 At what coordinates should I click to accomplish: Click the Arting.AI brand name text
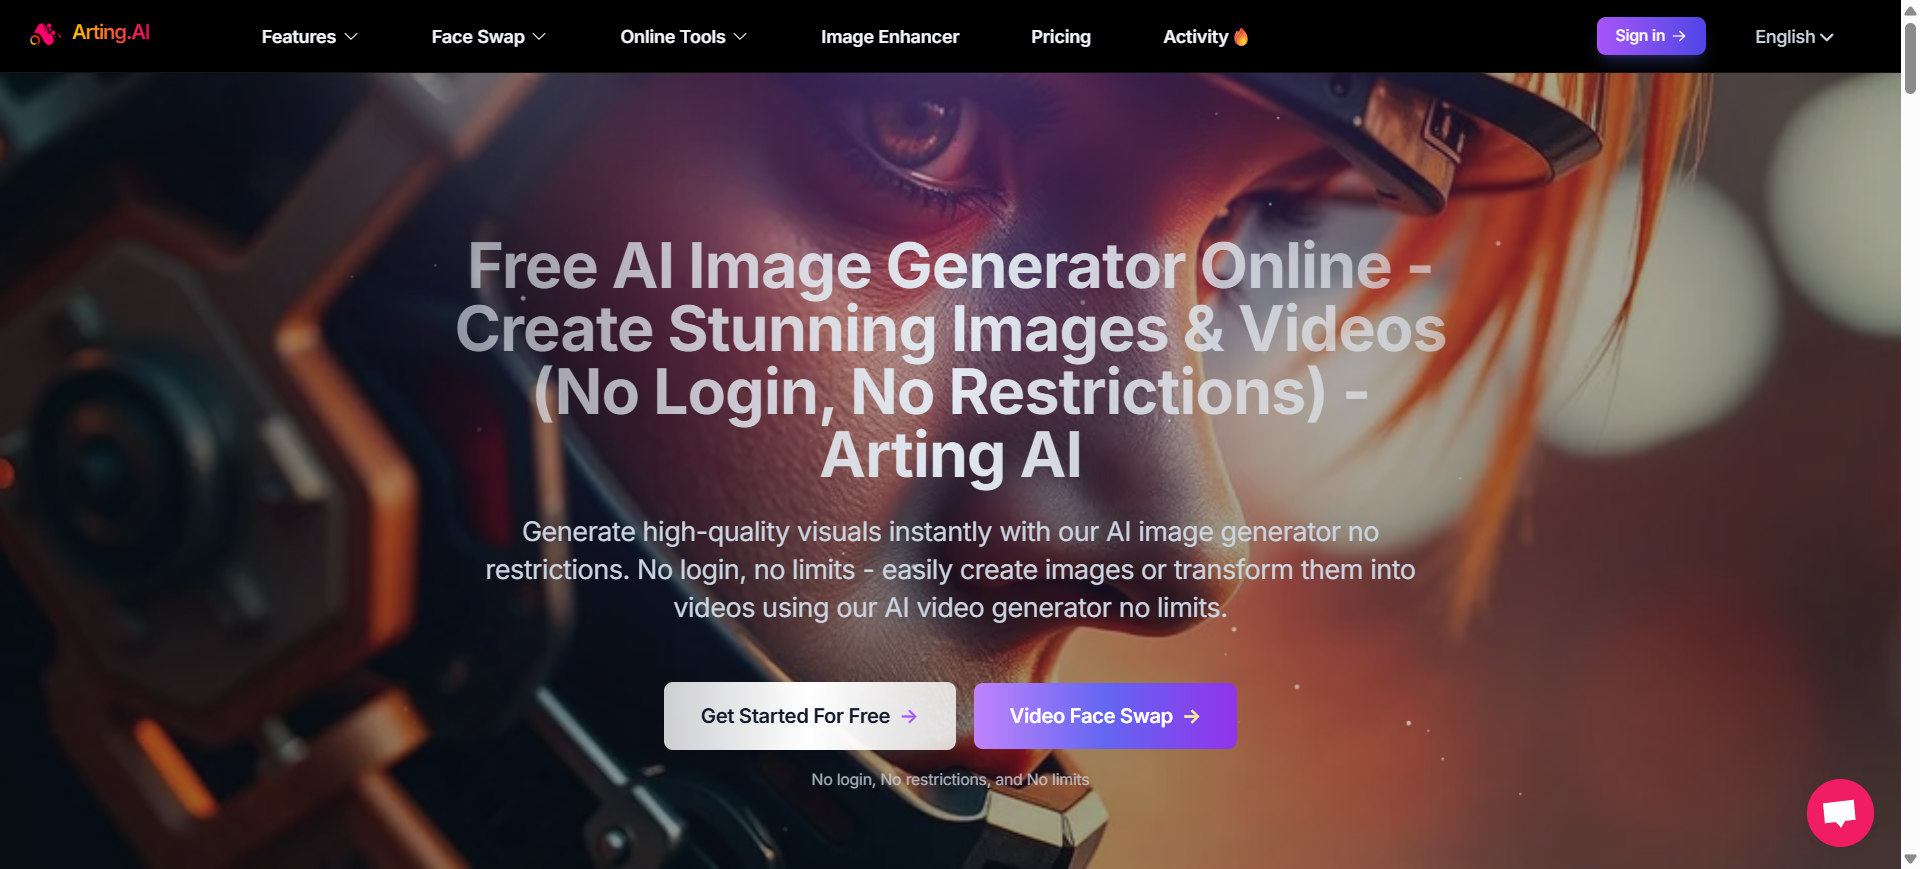111,32
